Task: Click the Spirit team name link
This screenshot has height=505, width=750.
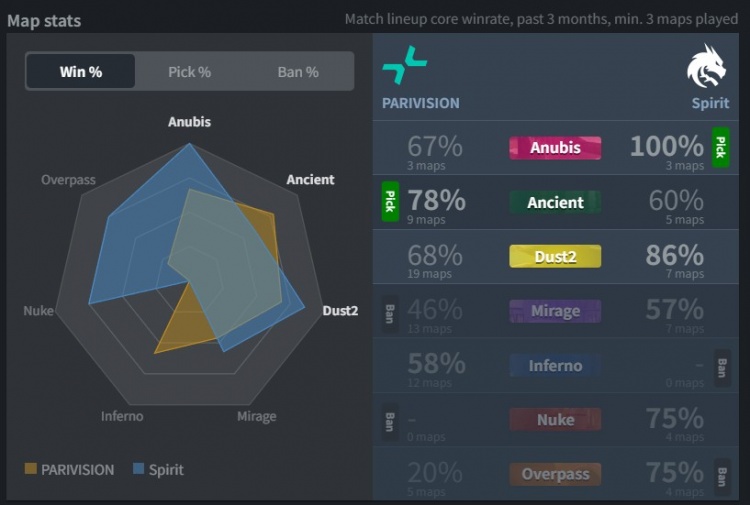Action: [710, 103]
